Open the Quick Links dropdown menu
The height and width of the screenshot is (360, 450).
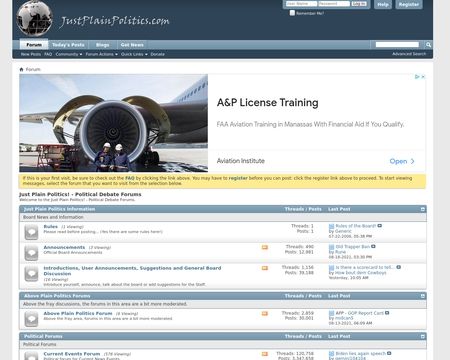[134, 54]
